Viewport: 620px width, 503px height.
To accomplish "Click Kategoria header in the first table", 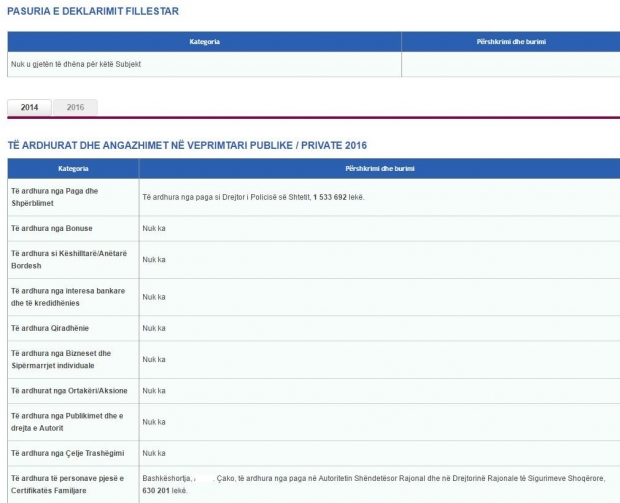I will tap(204, 42).
